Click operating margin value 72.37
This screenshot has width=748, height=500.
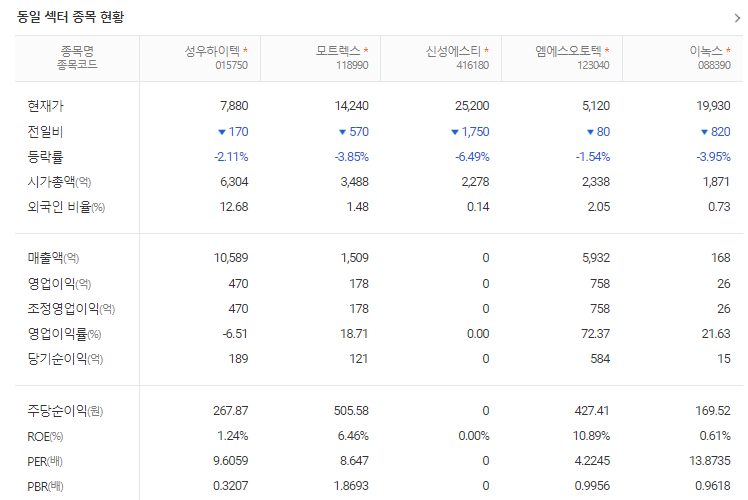click(595, 334)
